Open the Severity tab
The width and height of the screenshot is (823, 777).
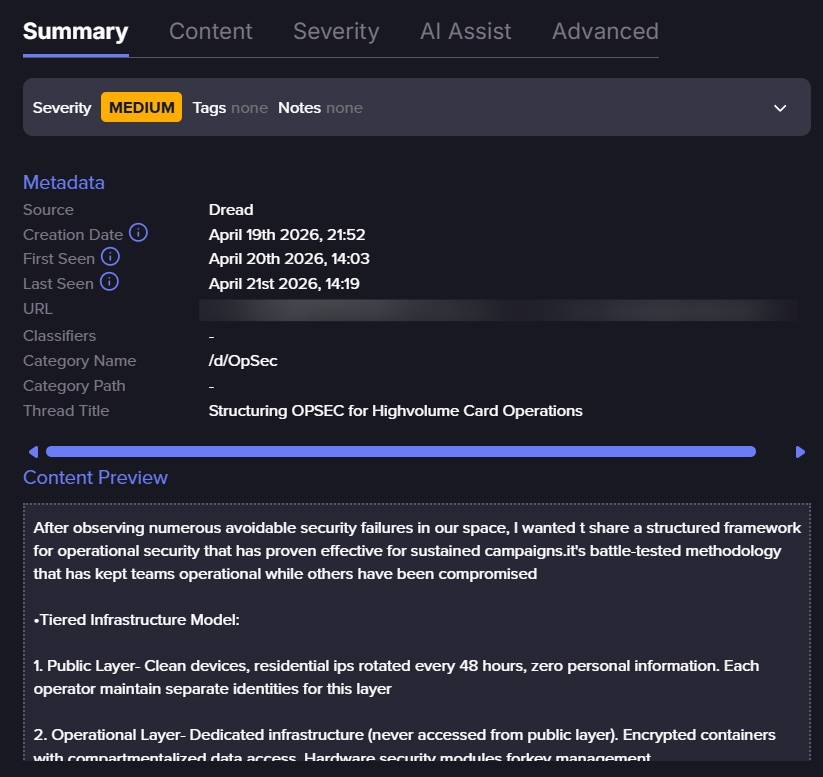pyautogui.click(x=336, y=31)
